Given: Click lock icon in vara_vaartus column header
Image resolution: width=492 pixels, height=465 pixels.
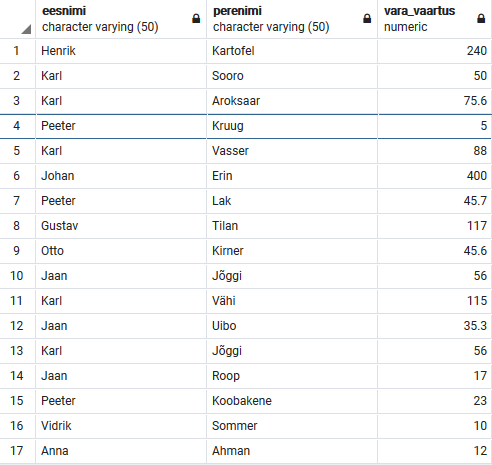Looking at the screenshot, I should (481, 19).
